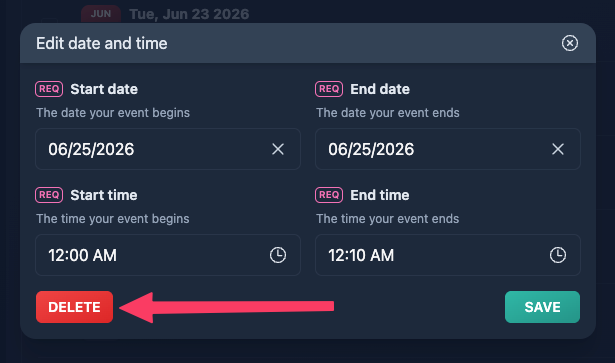The height and width of the screenshot is (363, 615).
Task: Edit the Start date 06/25/2026 field
Action: [168, 149]
